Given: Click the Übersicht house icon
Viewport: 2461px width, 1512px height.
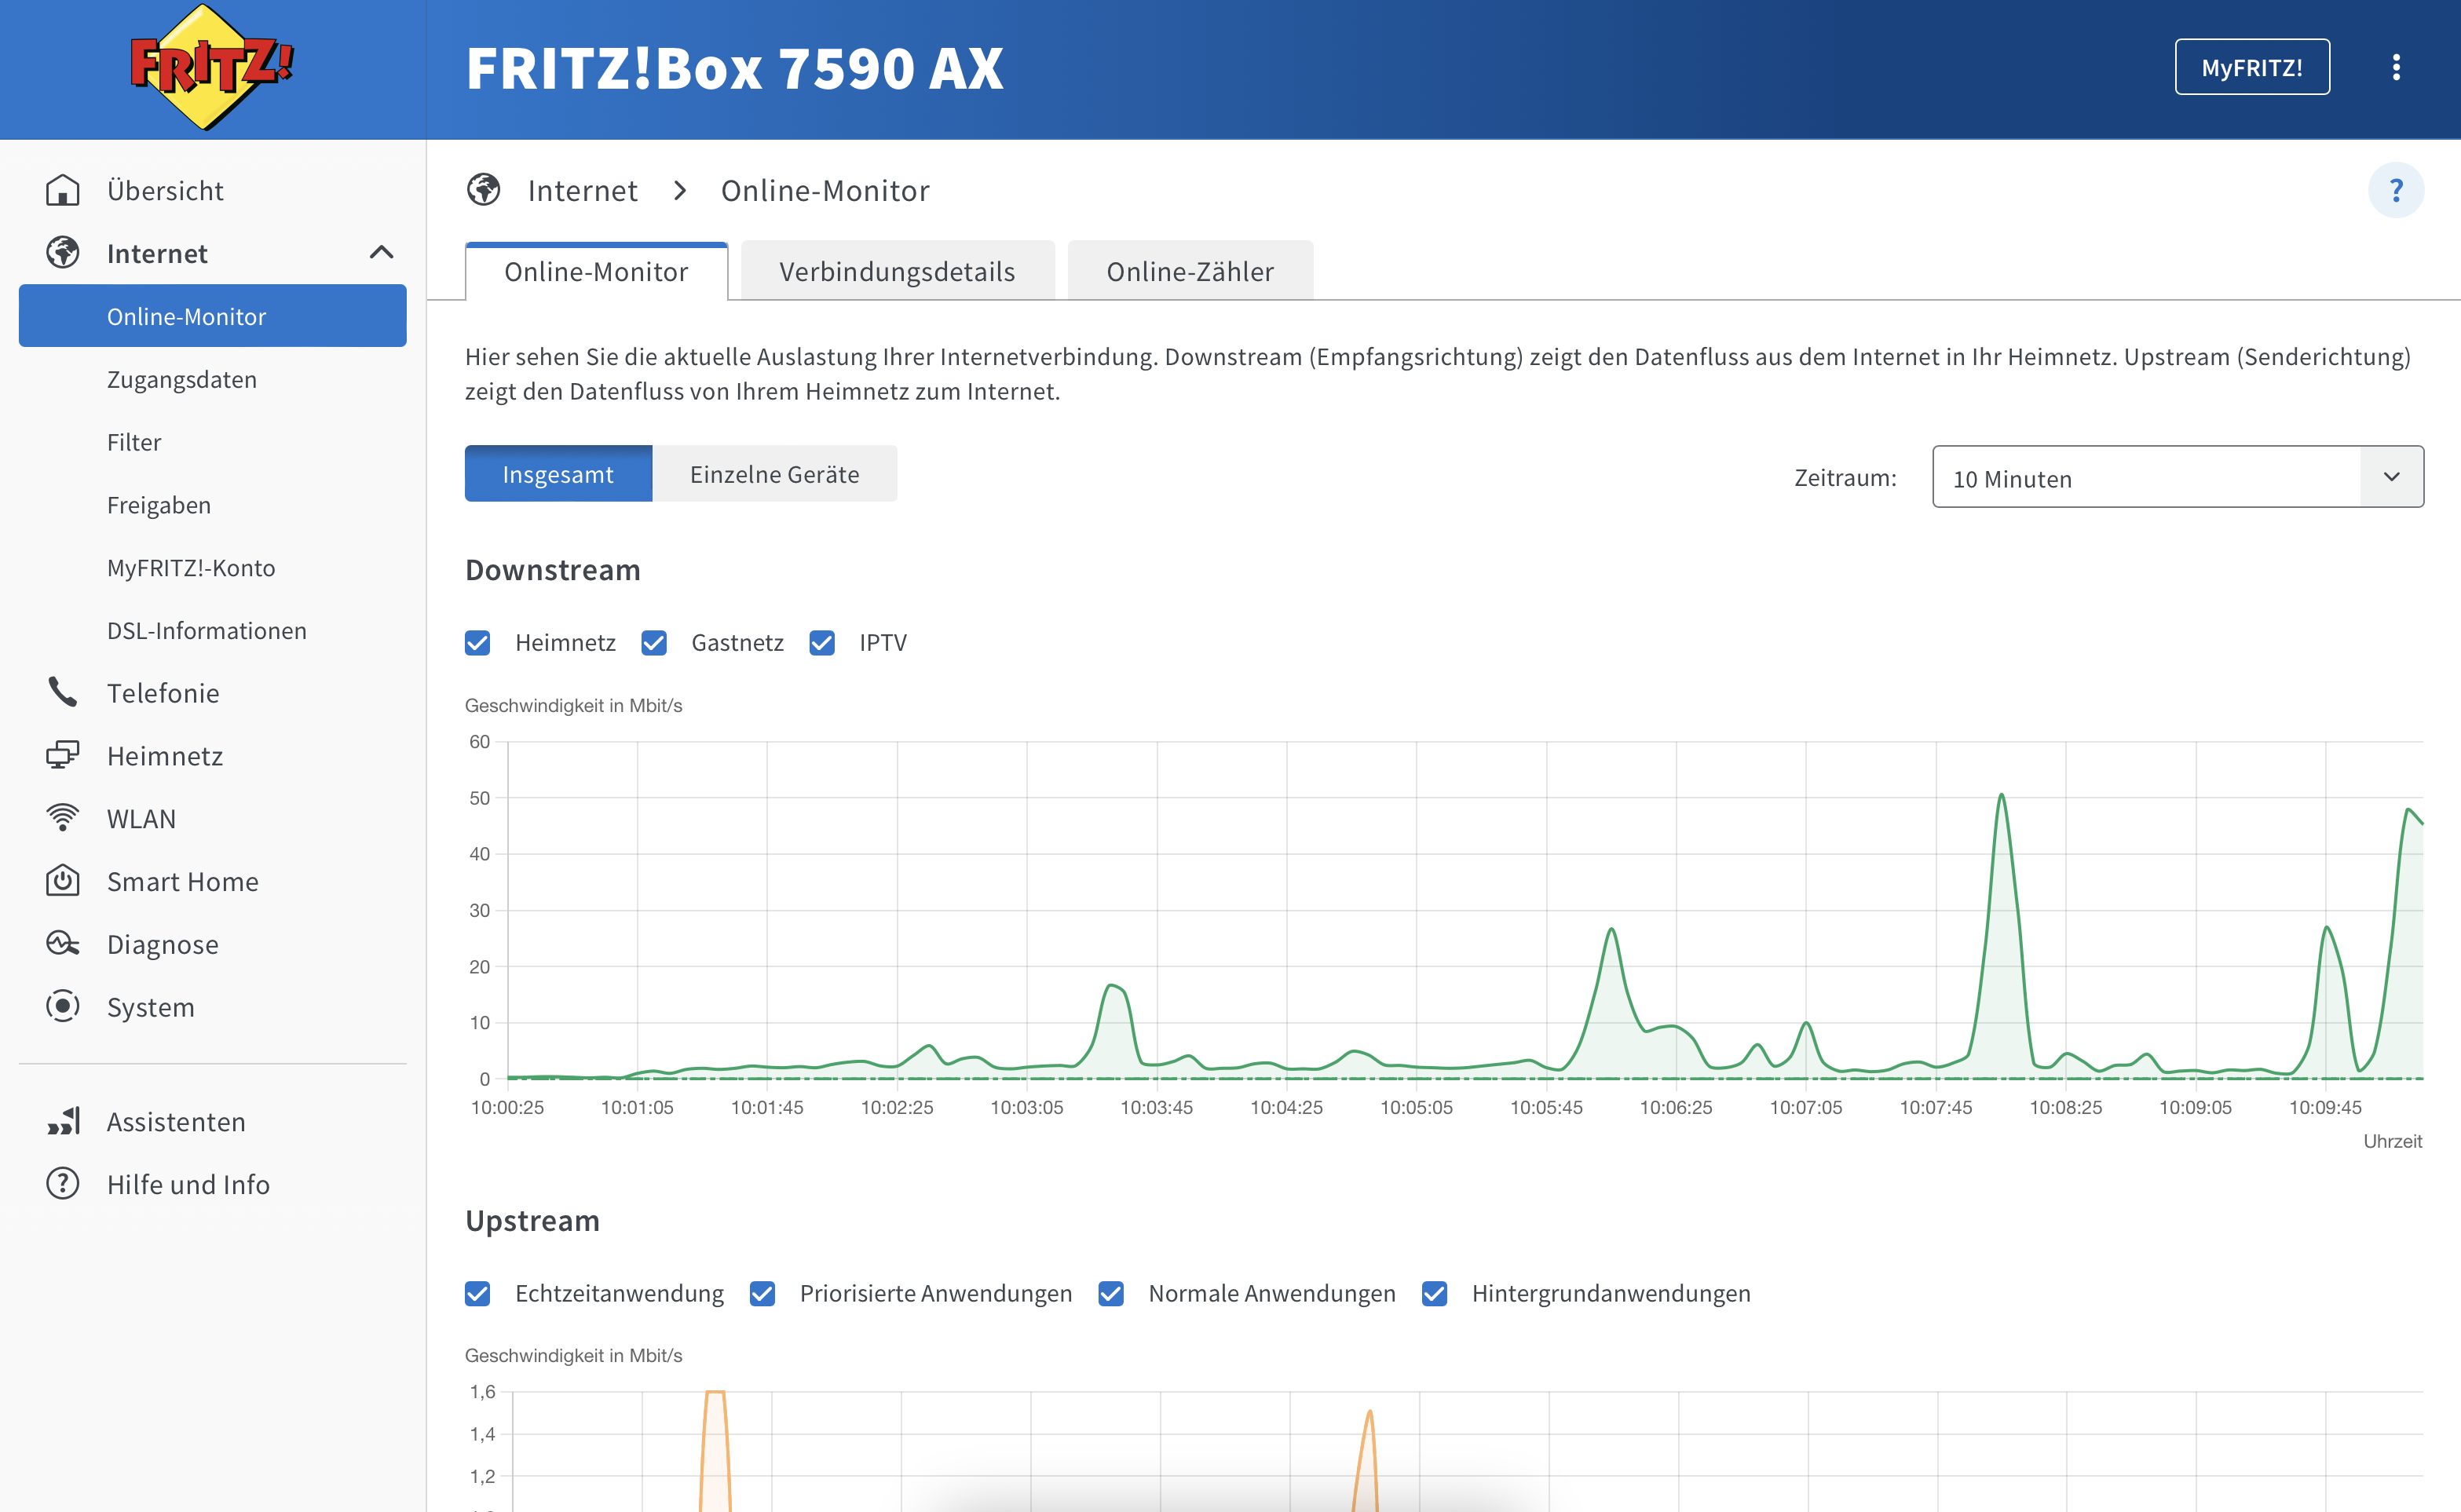Looking at the screenshot, I should pyautogui.click(x=62, y=190).
